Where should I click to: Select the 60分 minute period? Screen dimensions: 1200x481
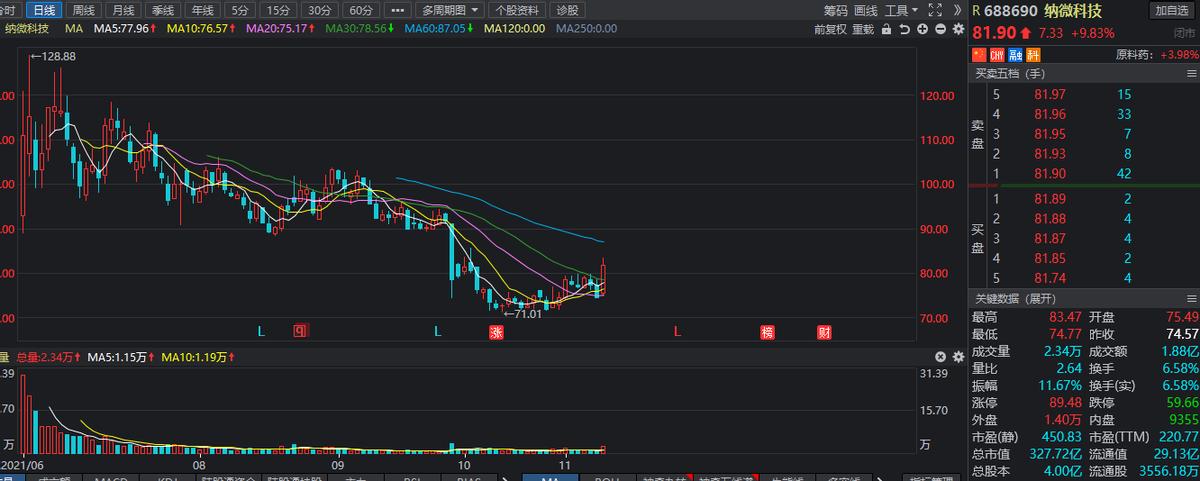361,10
